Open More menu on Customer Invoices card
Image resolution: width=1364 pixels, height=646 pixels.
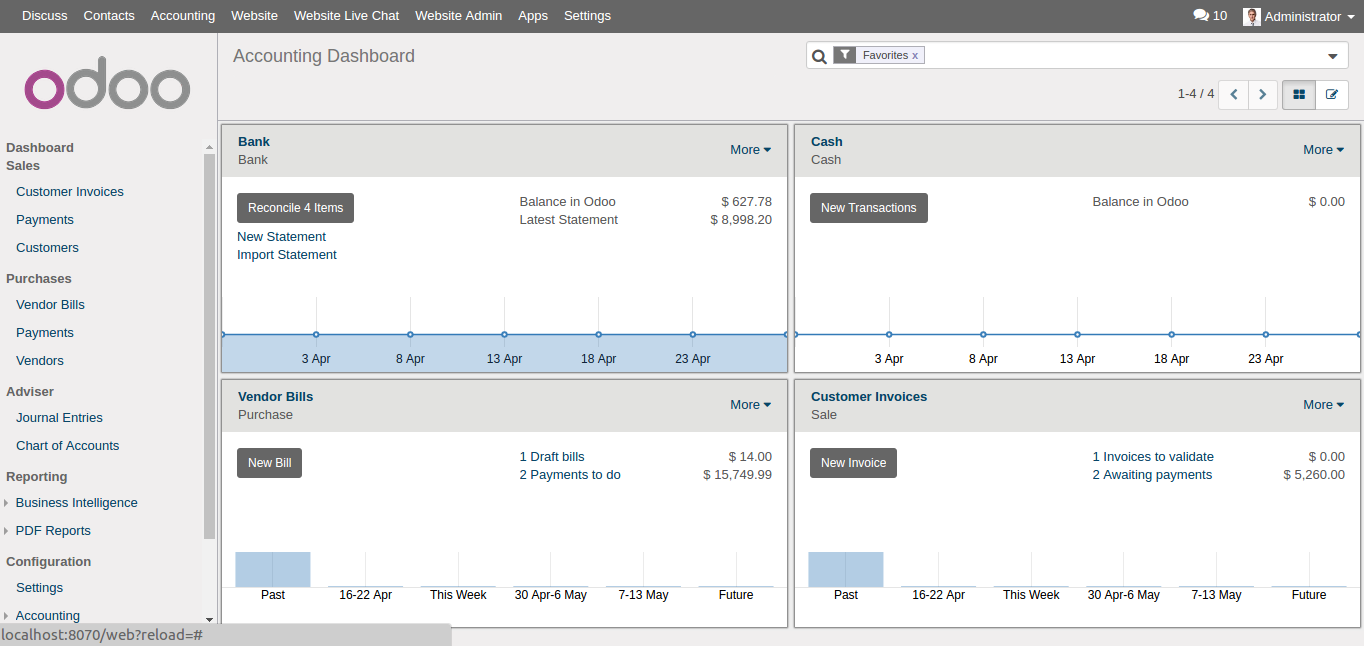1323,405
